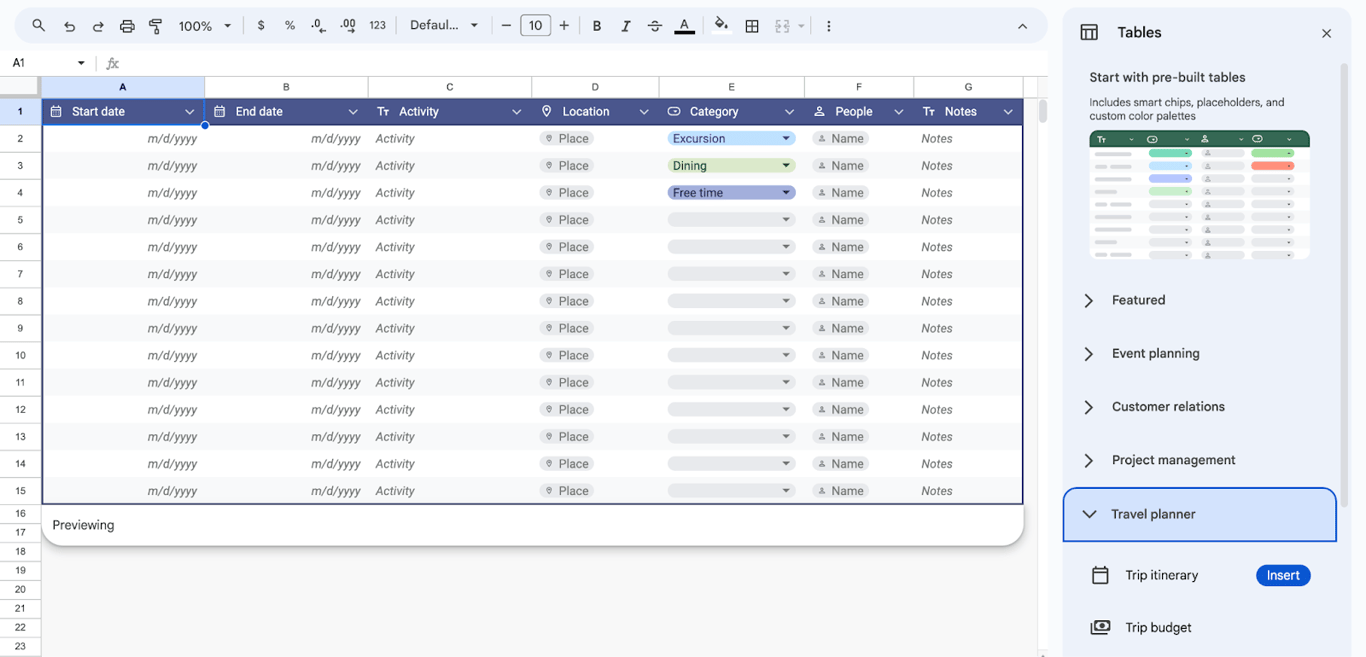Collapse the toolbar with the up chevron

point(1022,26)
